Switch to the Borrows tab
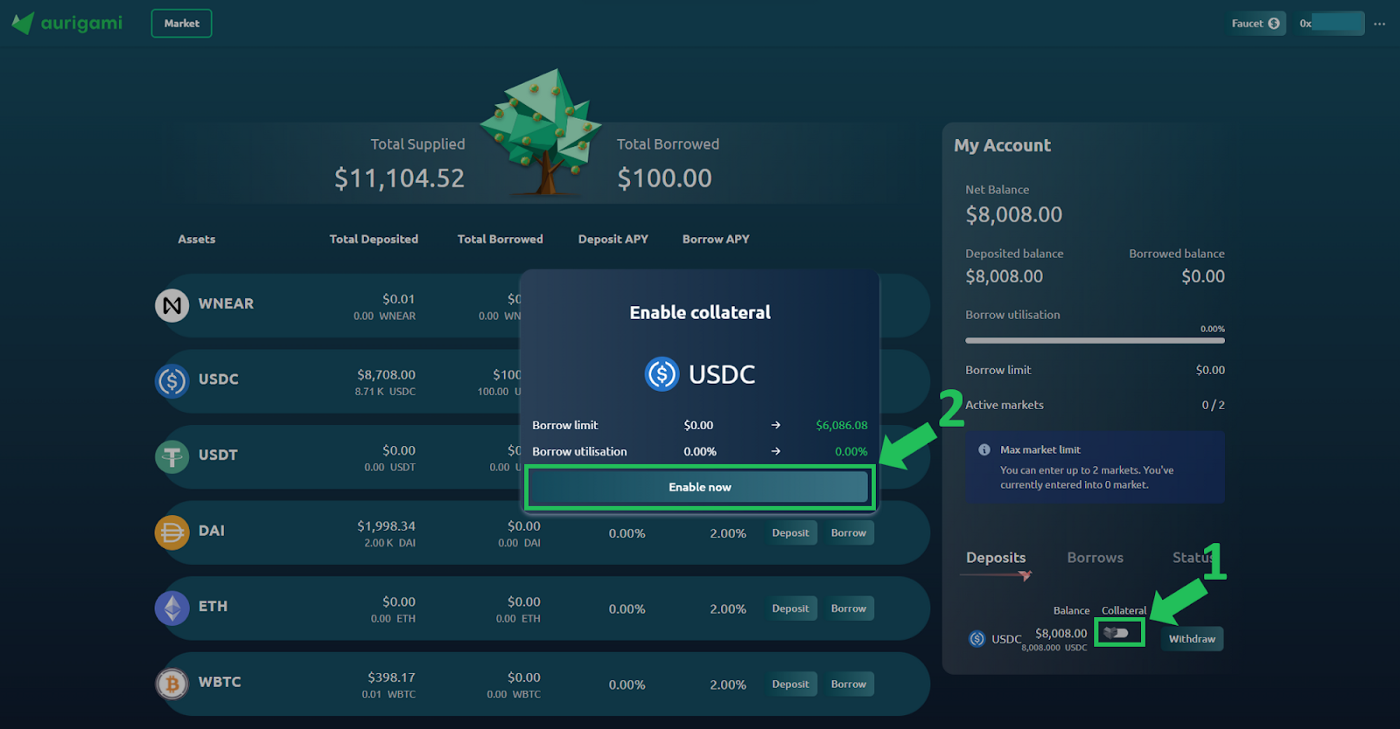 tap(1095, 558)
